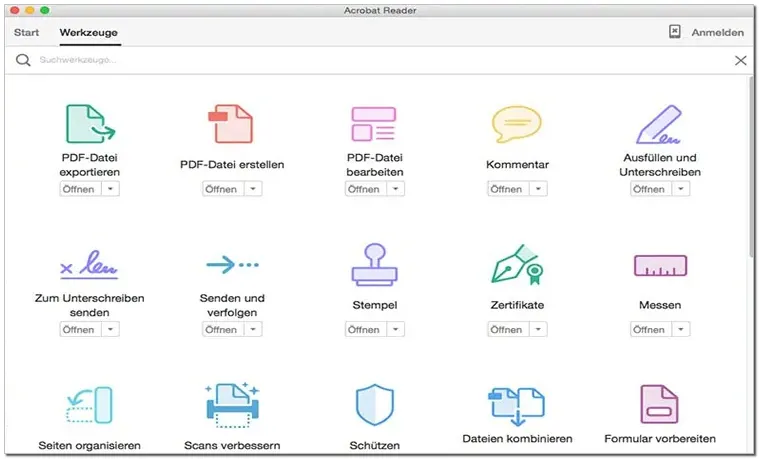Click the Seiten organisieren label
The image size is (759, 459).
tap(90, 445)
